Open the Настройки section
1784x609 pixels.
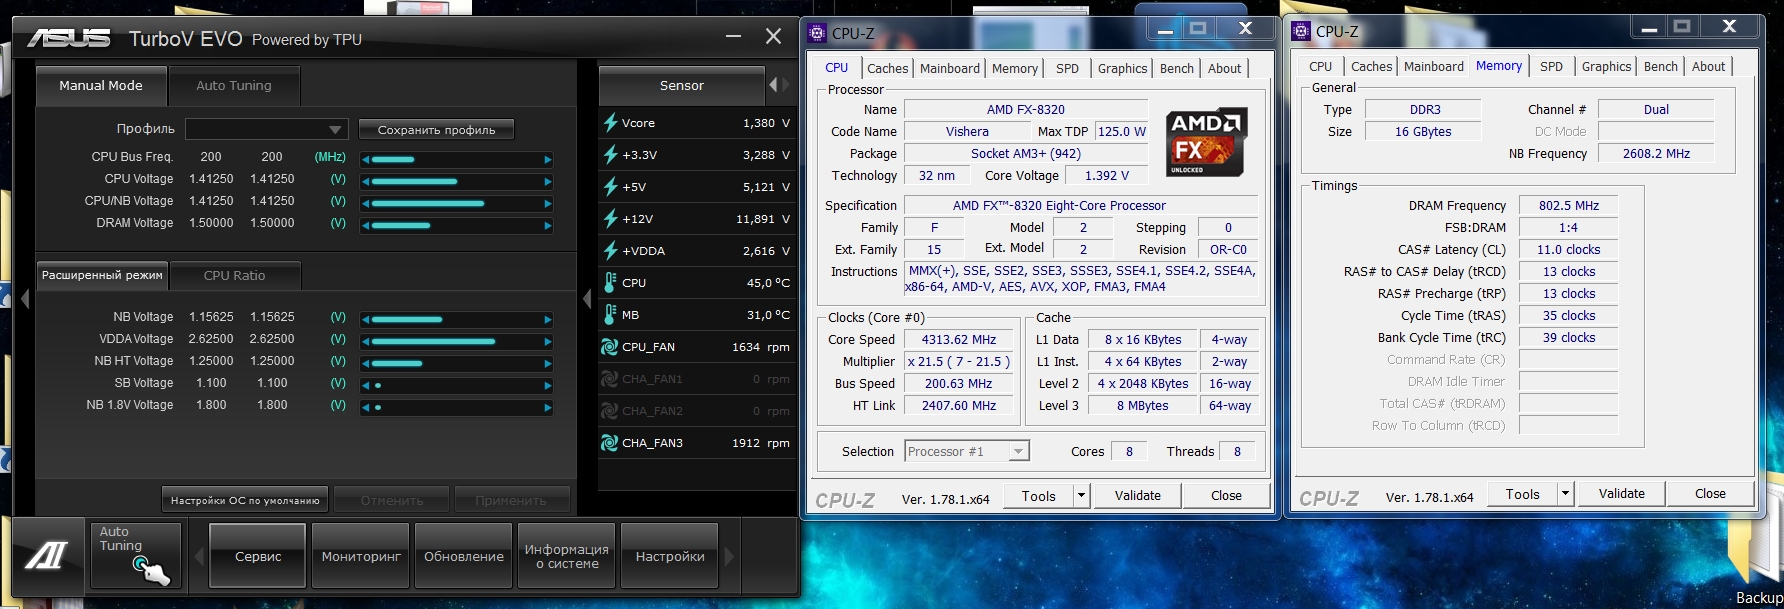(670, 556)
